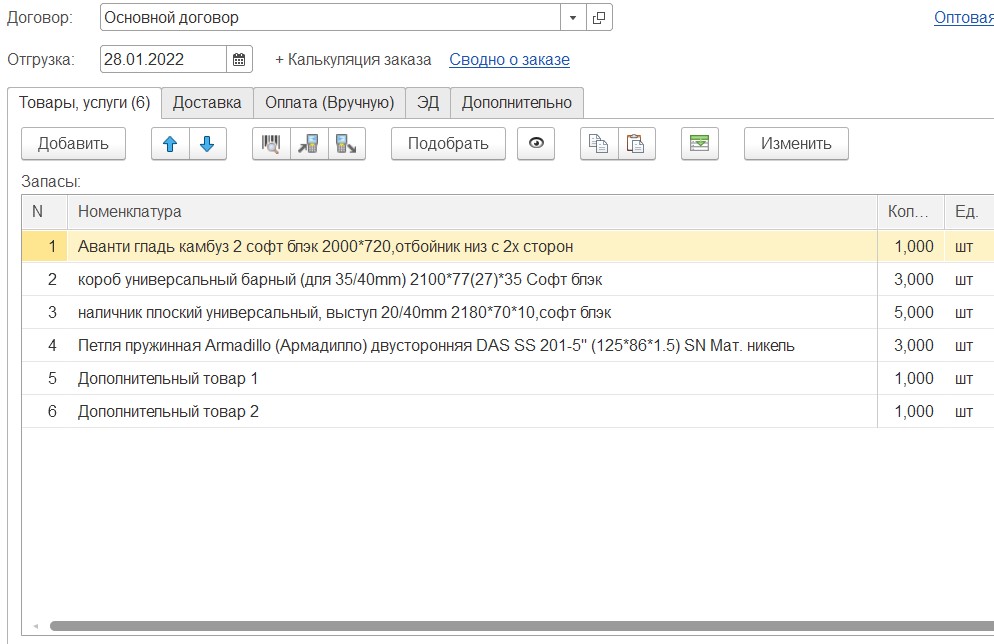994x644 pixels.
Task: Click the Отгрузка date input field
Action: (x=163, y=59)
